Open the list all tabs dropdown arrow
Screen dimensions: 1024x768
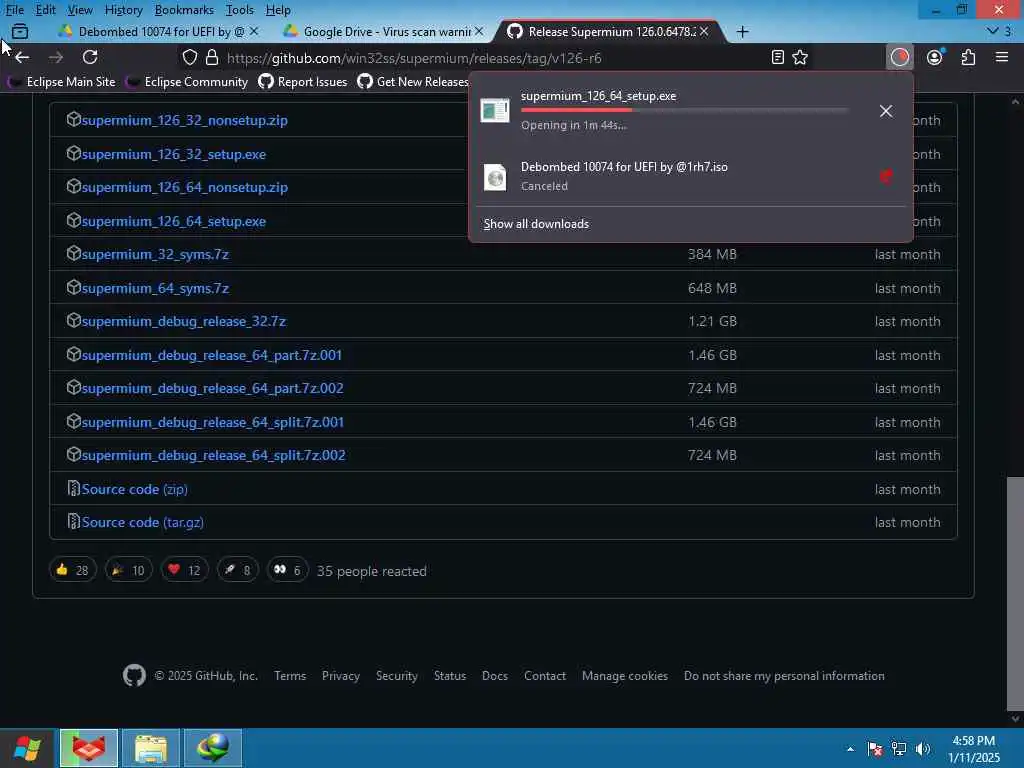(993, 31)
